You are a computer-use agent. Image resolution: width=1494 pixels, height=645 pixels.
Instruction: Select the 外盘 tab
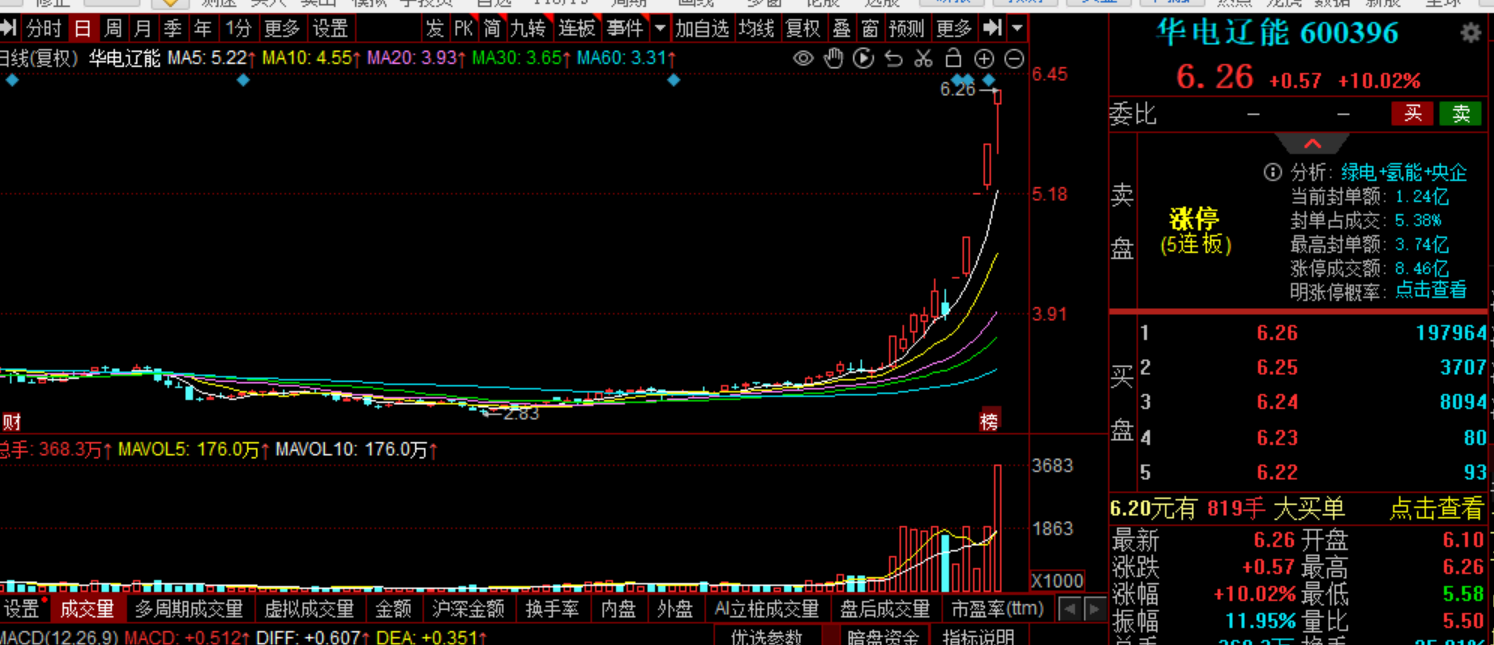tap(676, 608)
